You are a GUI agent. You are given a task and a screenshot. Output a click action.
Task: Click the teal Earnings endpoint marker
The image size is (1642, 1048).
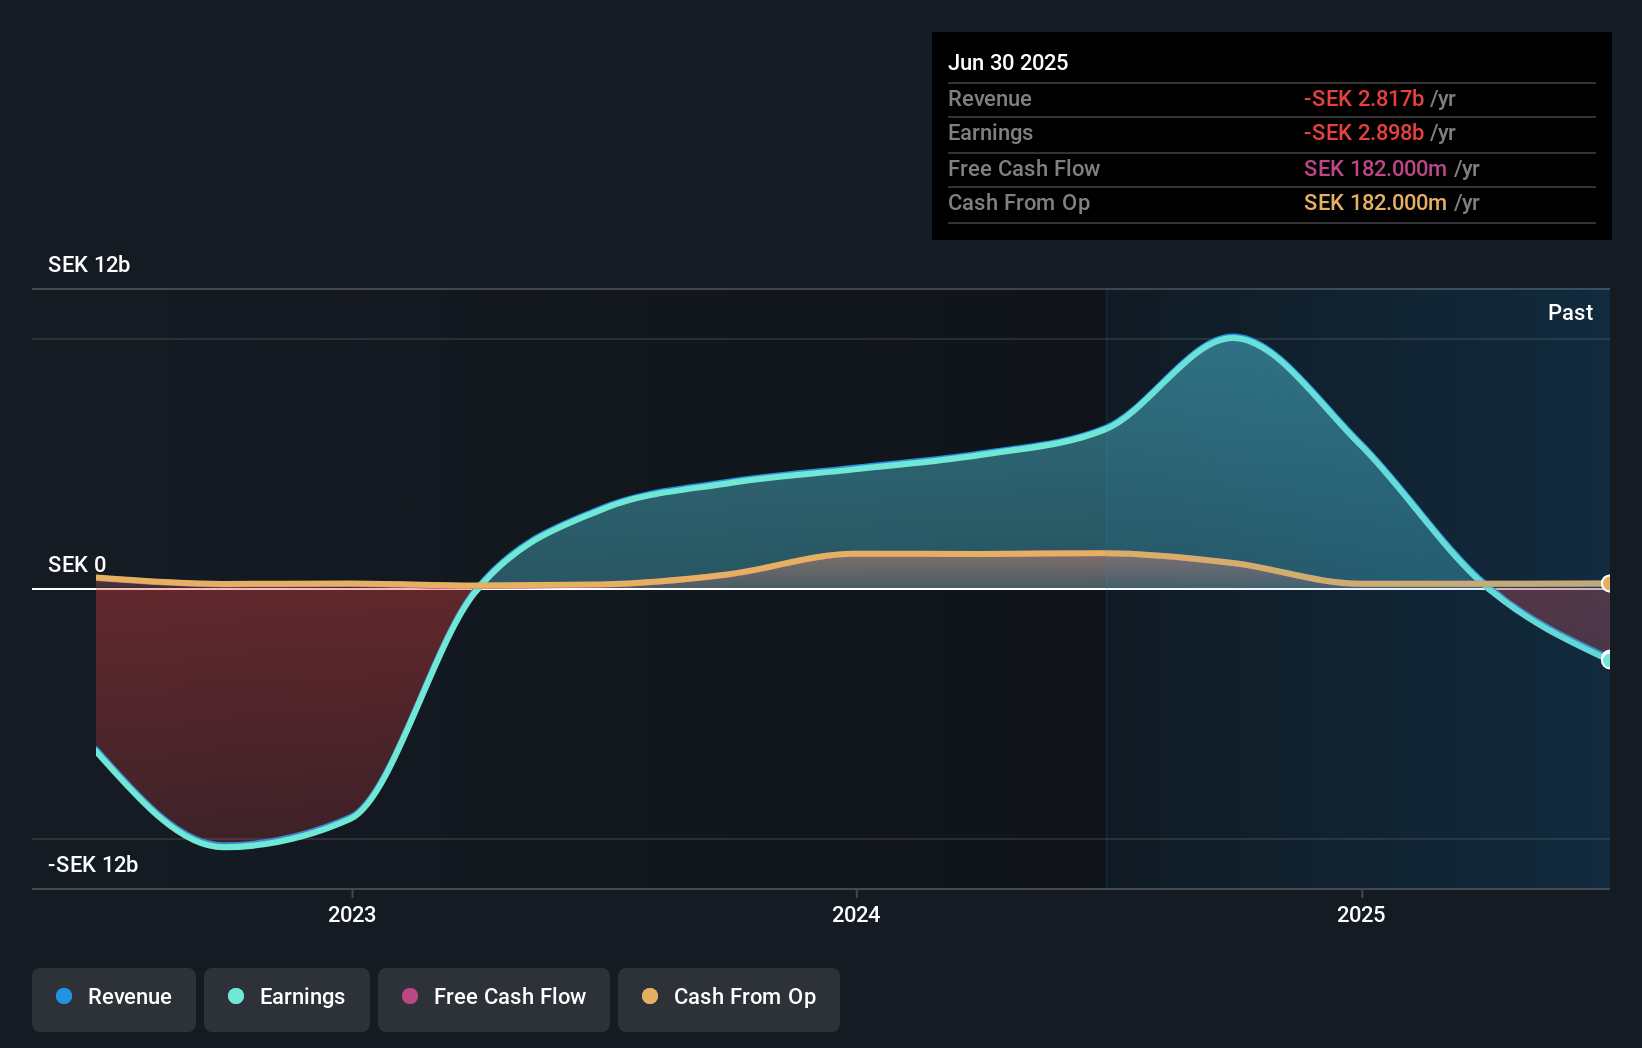(x=1607, y=660)
